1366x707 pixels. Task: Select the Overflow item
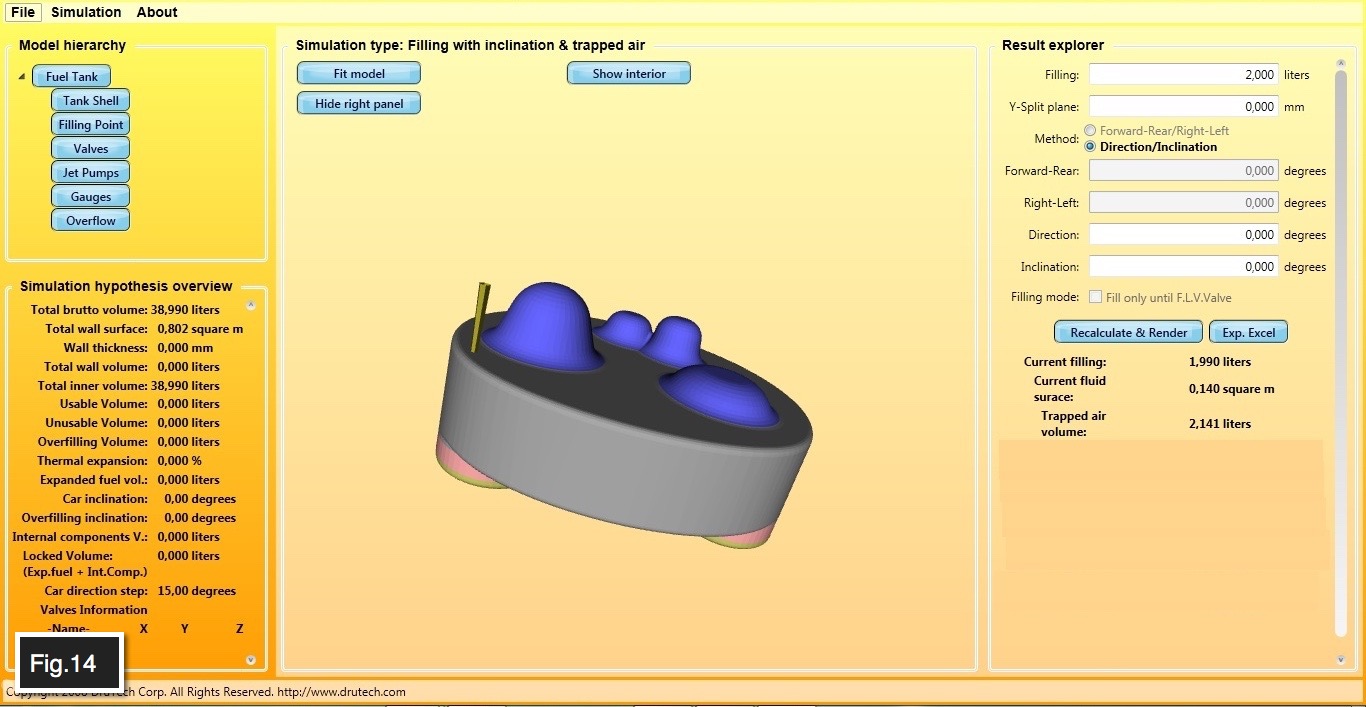tap(90, 221)
